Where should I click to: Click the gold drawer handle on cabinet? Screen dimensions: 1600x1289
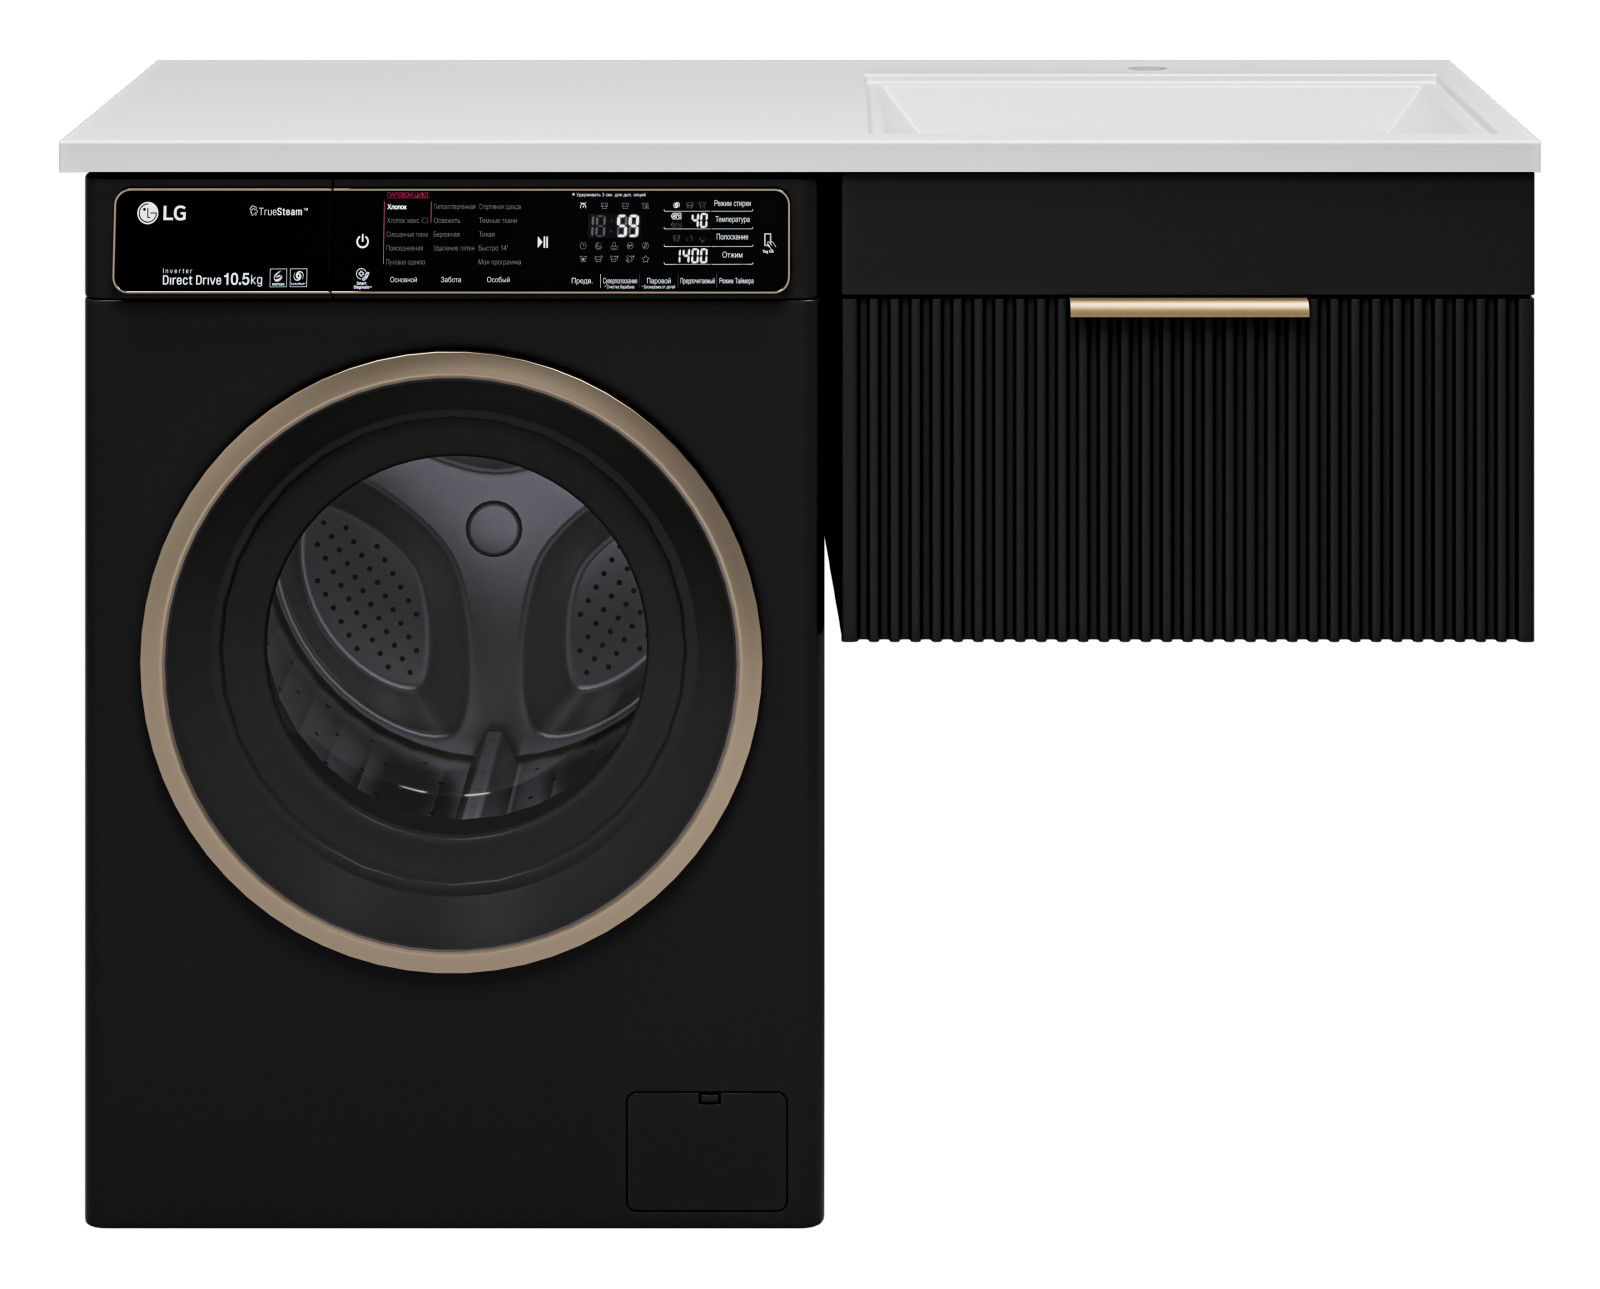pos(1189,308)
